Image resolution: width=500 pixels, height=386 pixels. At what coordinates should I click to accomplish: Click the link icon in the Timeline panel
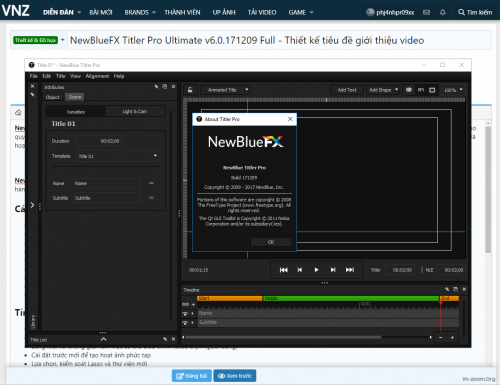click(x=185, y=304)
